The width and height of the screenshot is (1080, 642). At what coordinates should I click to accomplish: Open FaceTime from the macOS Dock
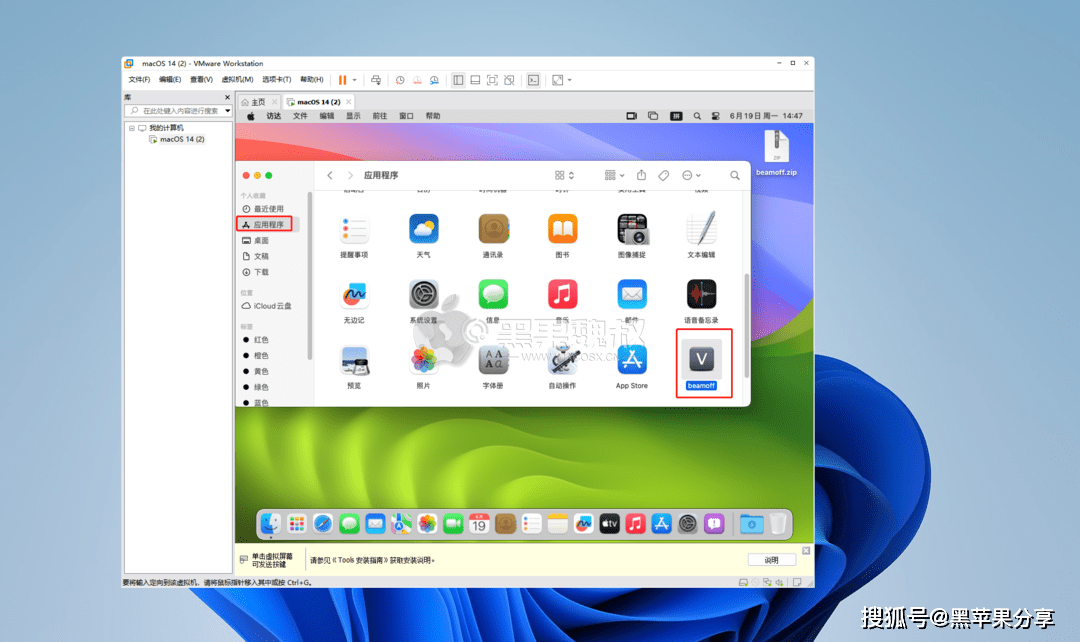(x=453, y=524)
